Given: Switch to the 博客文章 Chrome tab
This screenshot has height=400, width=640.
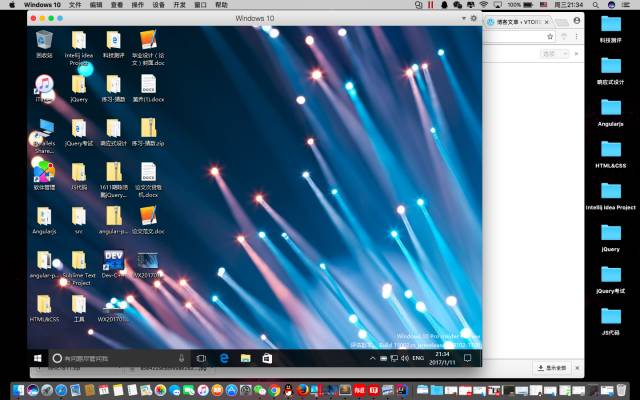Looking at the screenshot, I should pyautogui.click(x=518, y=22).
